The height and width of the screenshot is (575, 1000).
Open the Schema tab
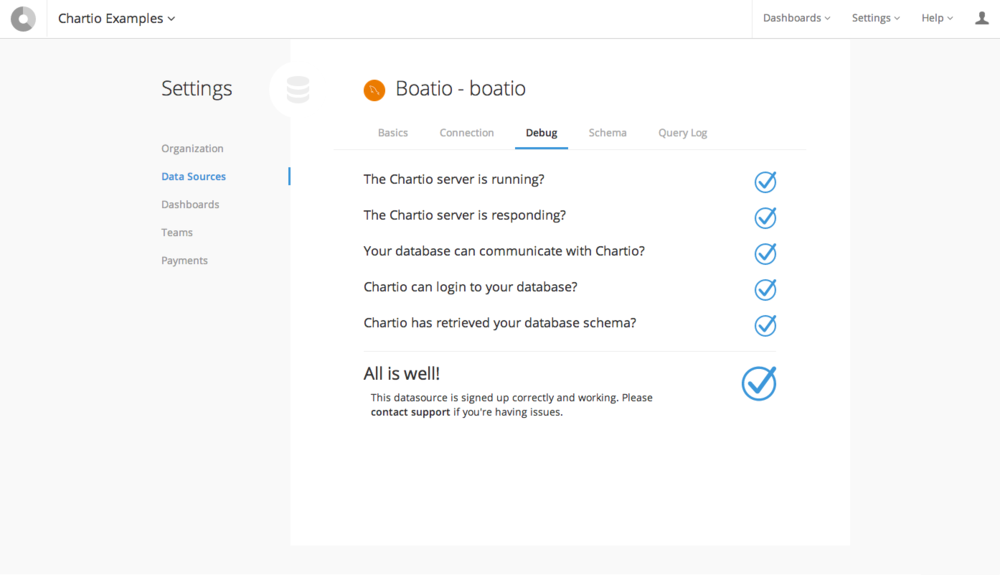point(608,133)
